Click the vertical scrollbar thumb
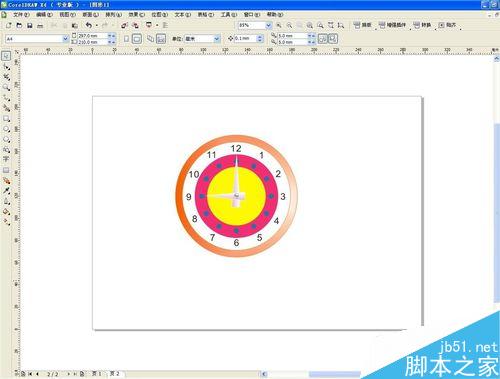Viewport: 500px width, 379px height. pos(497,213)
